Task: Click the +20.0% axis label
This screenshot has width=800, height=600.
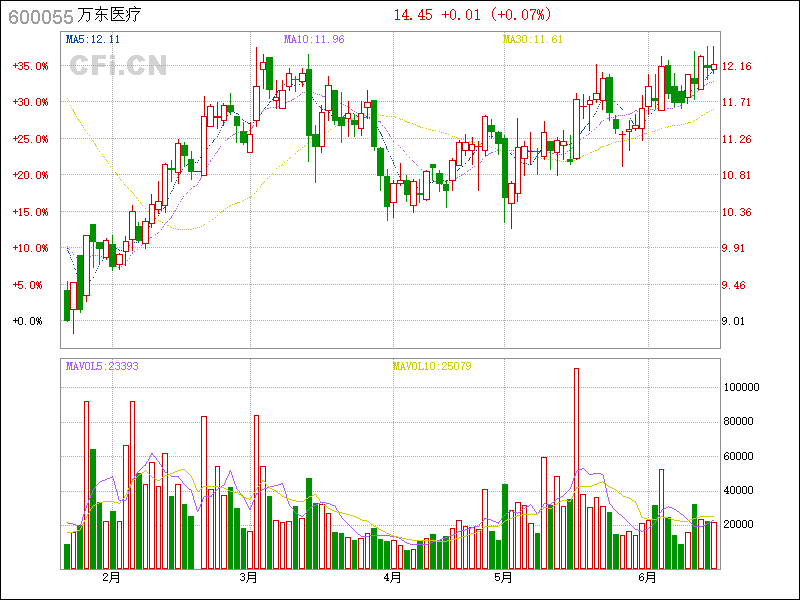Action: pos(30,176)
